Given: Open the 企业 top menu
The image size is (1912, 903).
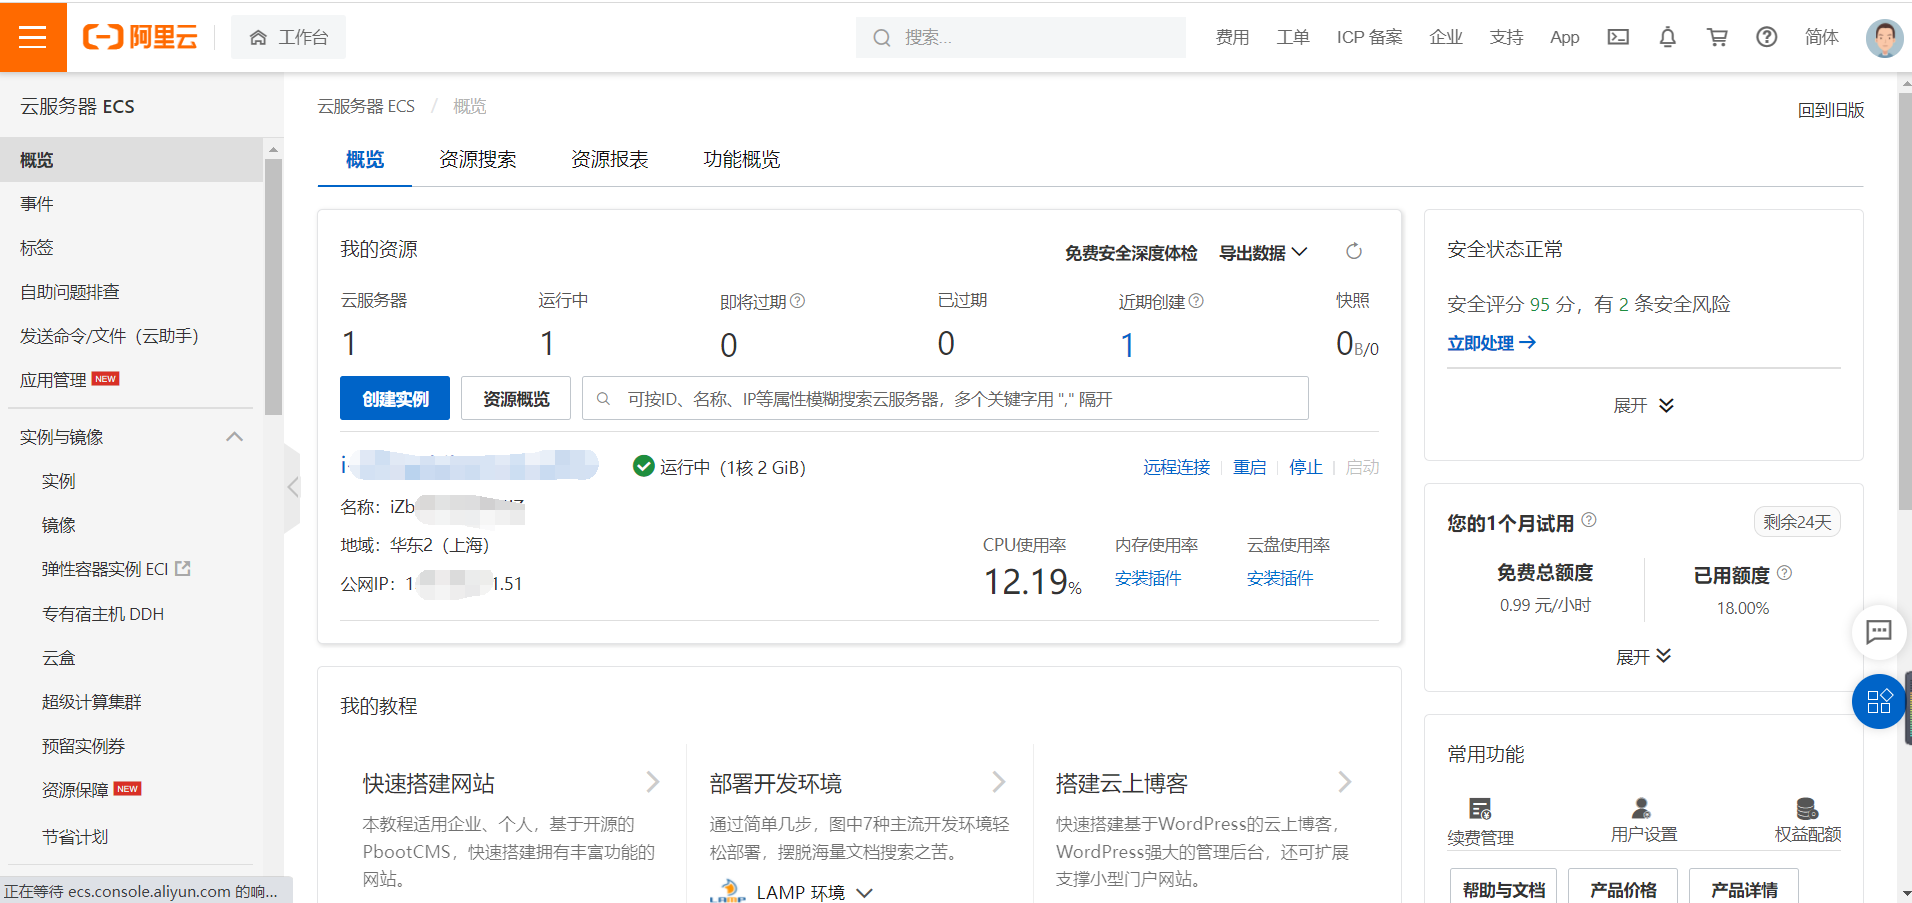Looking at the screenshot, I should [x=1446, y=37].
